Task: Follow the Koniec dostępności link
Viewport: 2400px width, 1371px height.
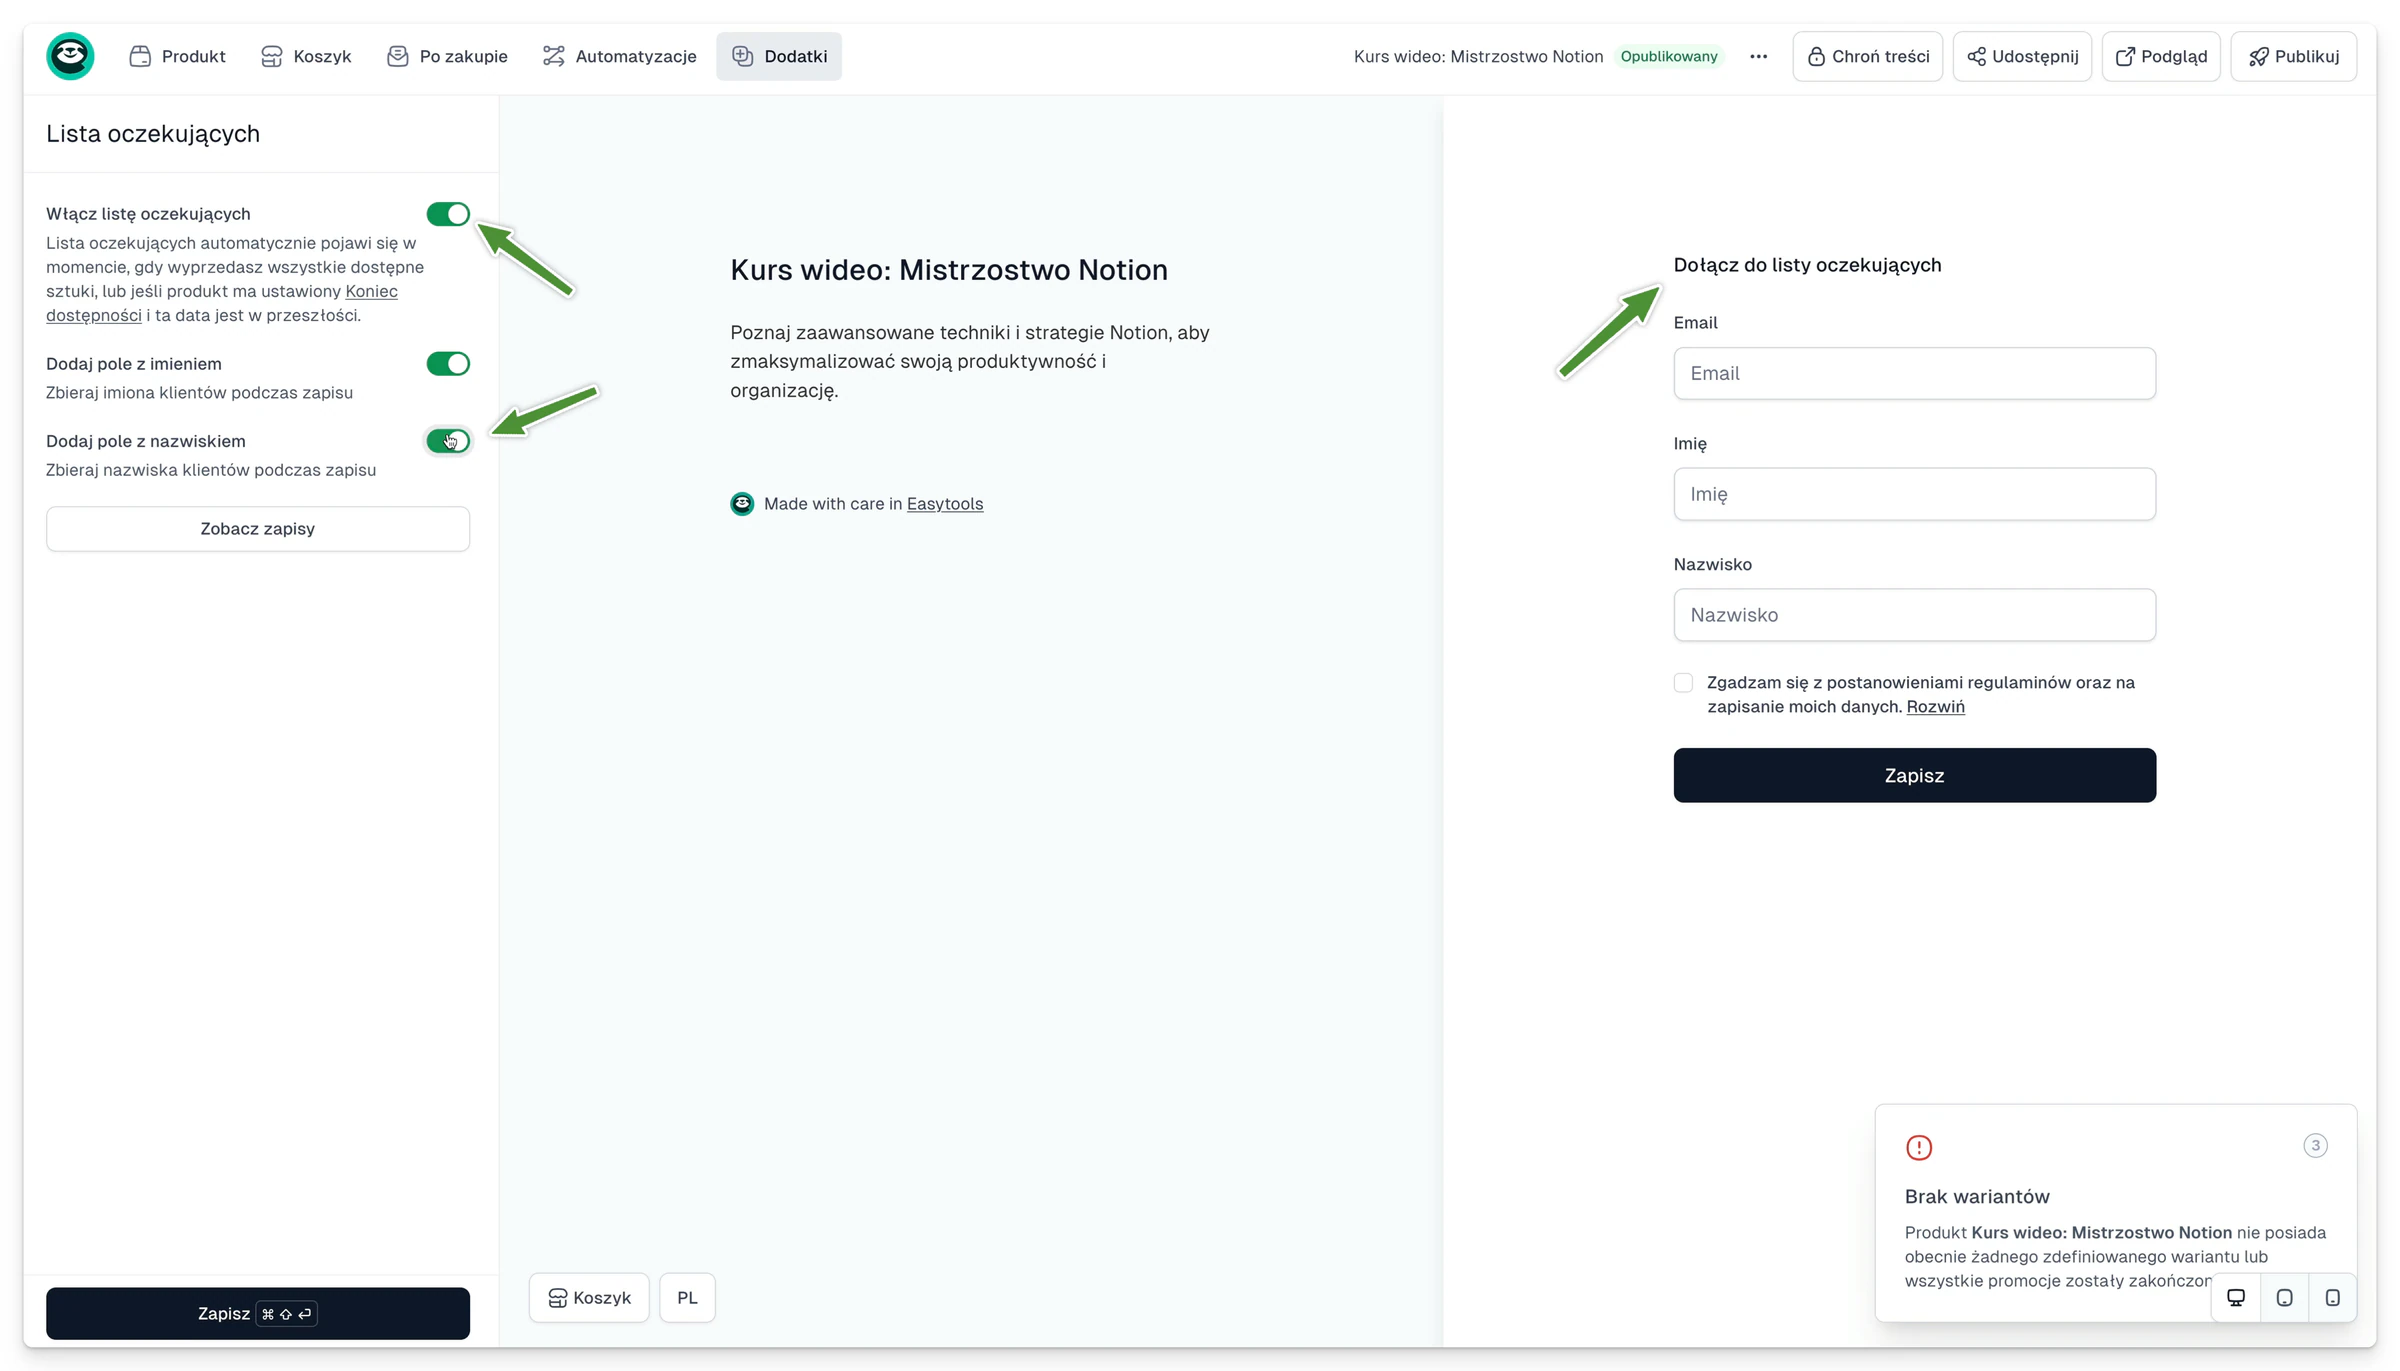Action: tap(222, 303)
